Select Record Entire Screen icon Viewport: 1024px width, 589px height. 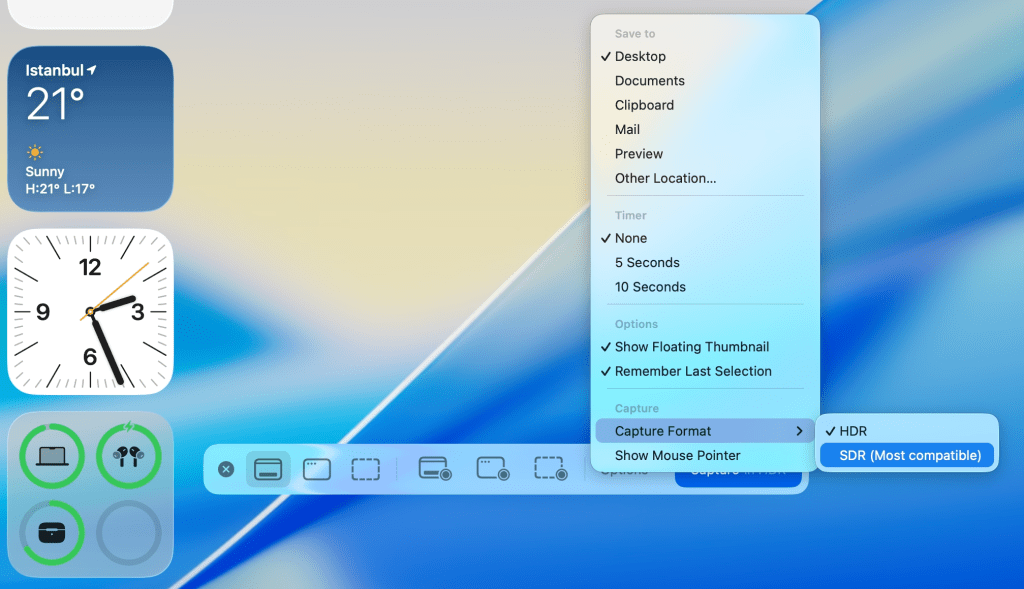click(x=435, y=469)
